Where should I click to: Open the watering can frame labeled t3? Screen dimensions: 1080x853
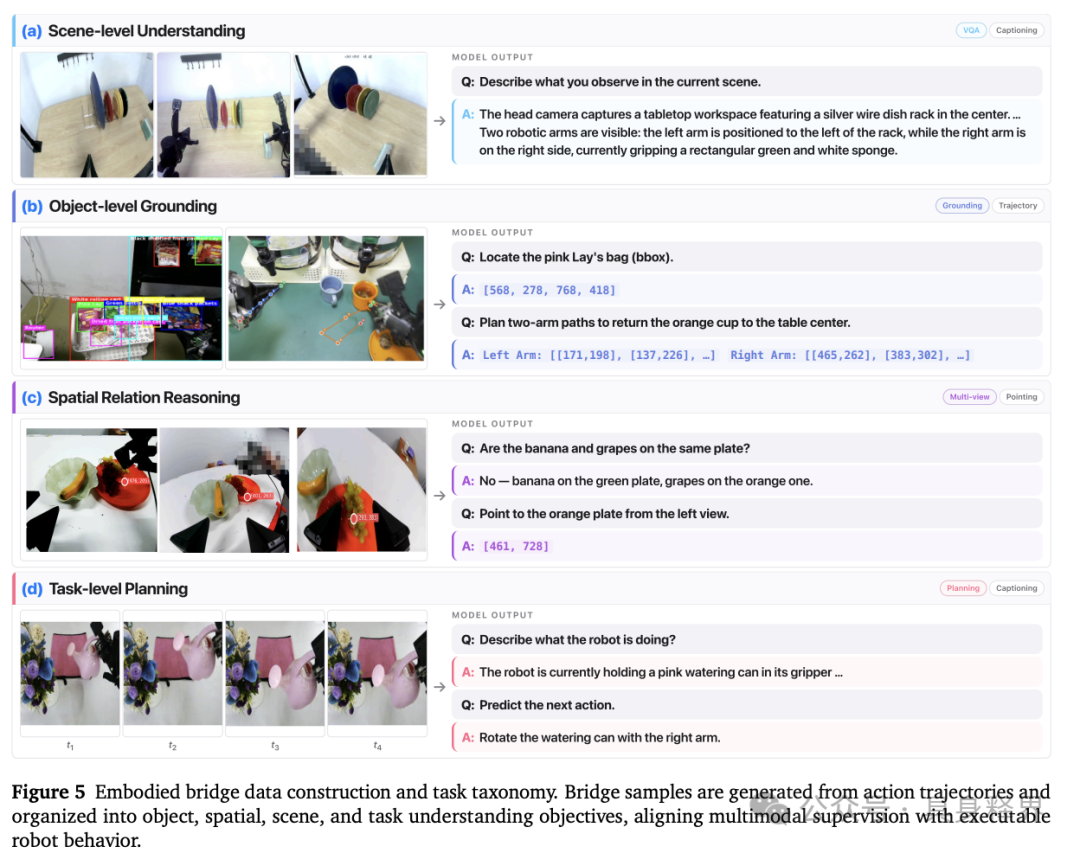tap(275, 673)
